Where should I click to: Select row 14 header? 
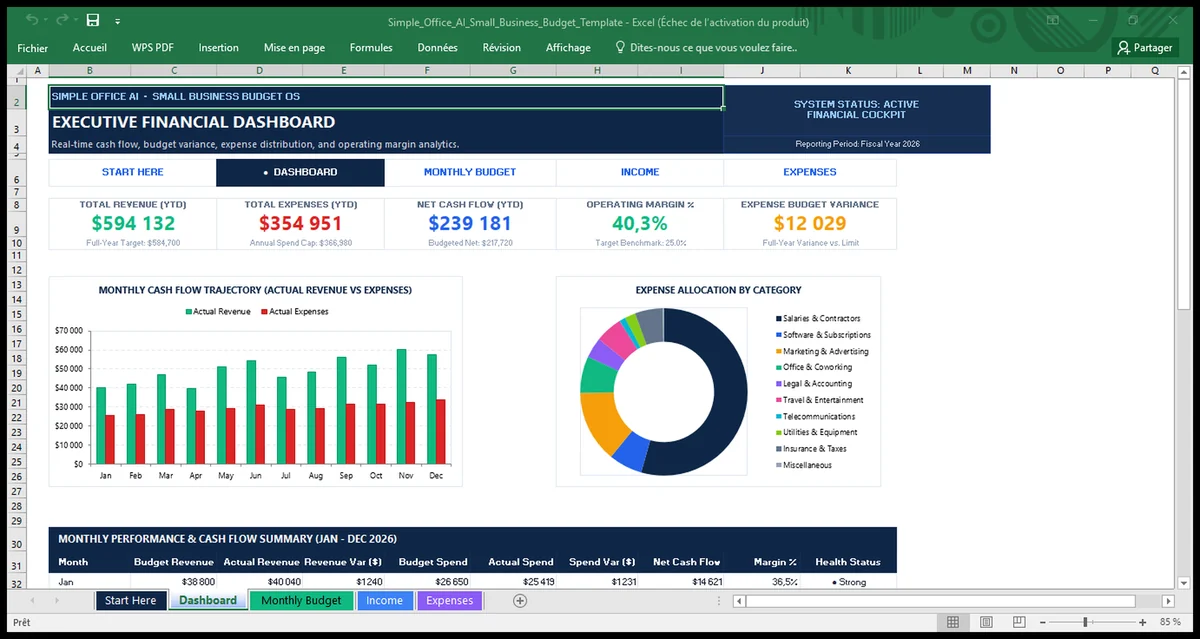(15, 300)
